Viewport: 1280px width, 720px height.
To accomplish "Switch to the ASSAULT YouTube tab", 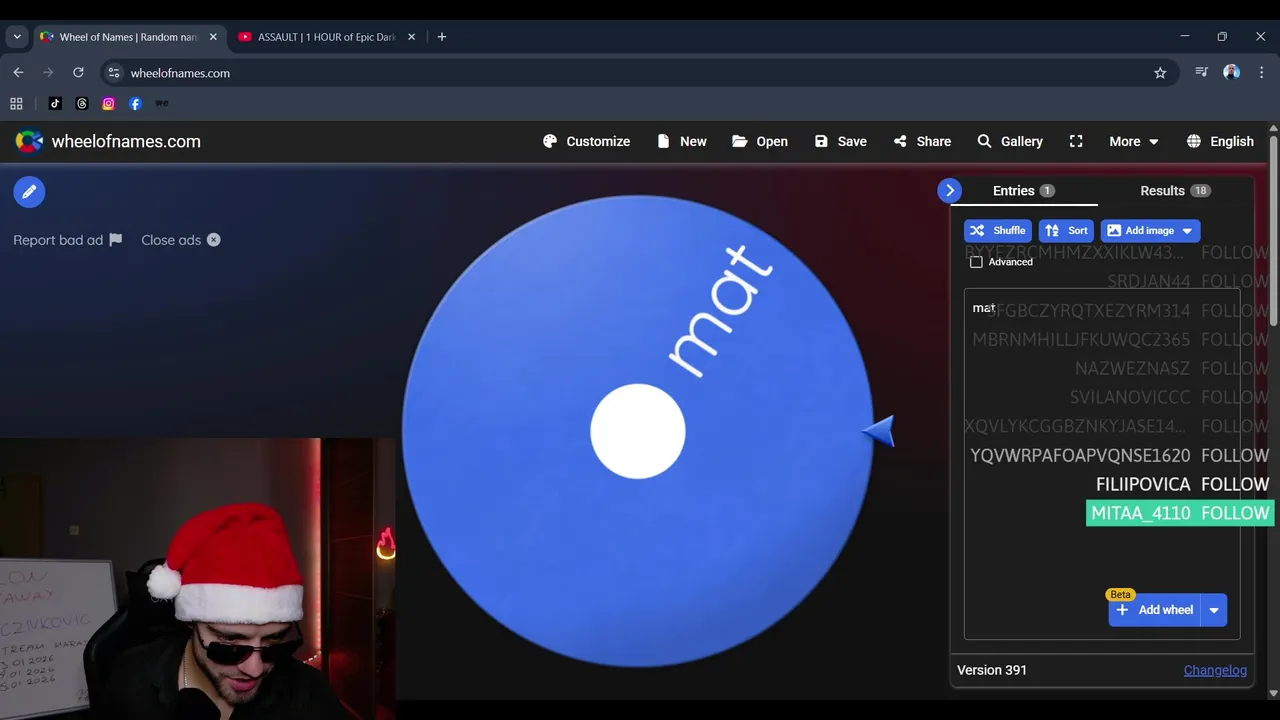I will [x=327, y=37].
